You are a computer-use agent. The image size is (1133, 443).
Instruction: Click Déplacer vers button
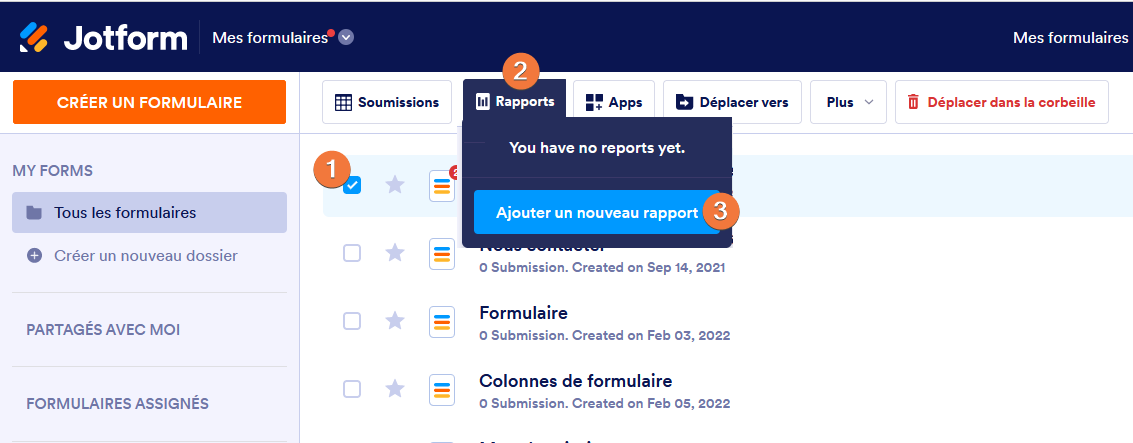tap(732, 102)
